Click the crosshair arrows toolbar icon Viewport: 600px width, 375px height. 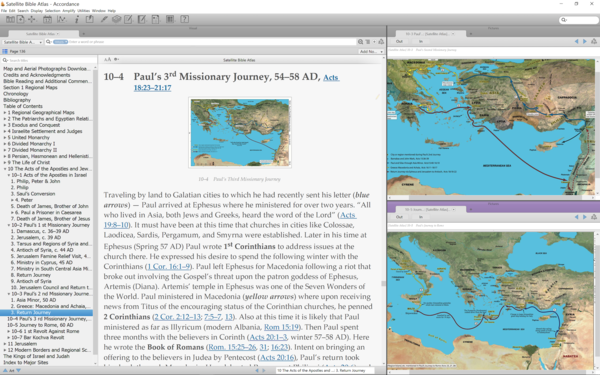tap(32, 19)
